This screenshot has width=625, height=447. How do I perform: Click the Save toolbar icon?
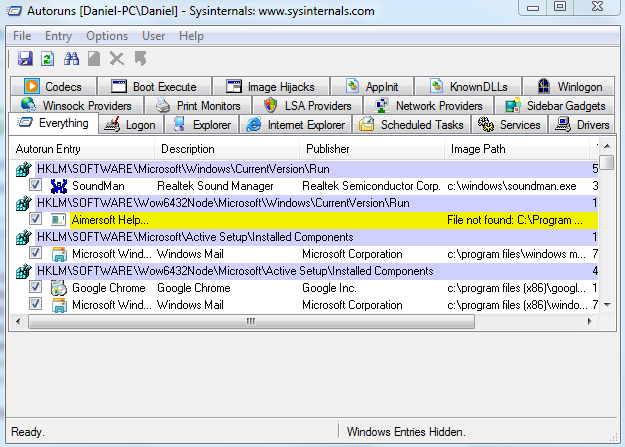[x=25, y=59]
